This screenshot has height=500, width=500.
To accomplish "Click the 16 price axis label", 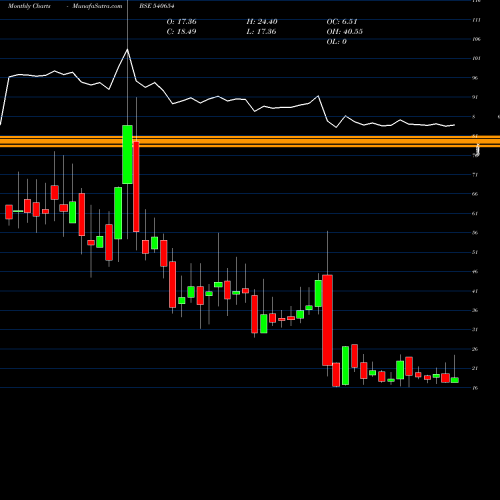I will [x=475, y=388].
